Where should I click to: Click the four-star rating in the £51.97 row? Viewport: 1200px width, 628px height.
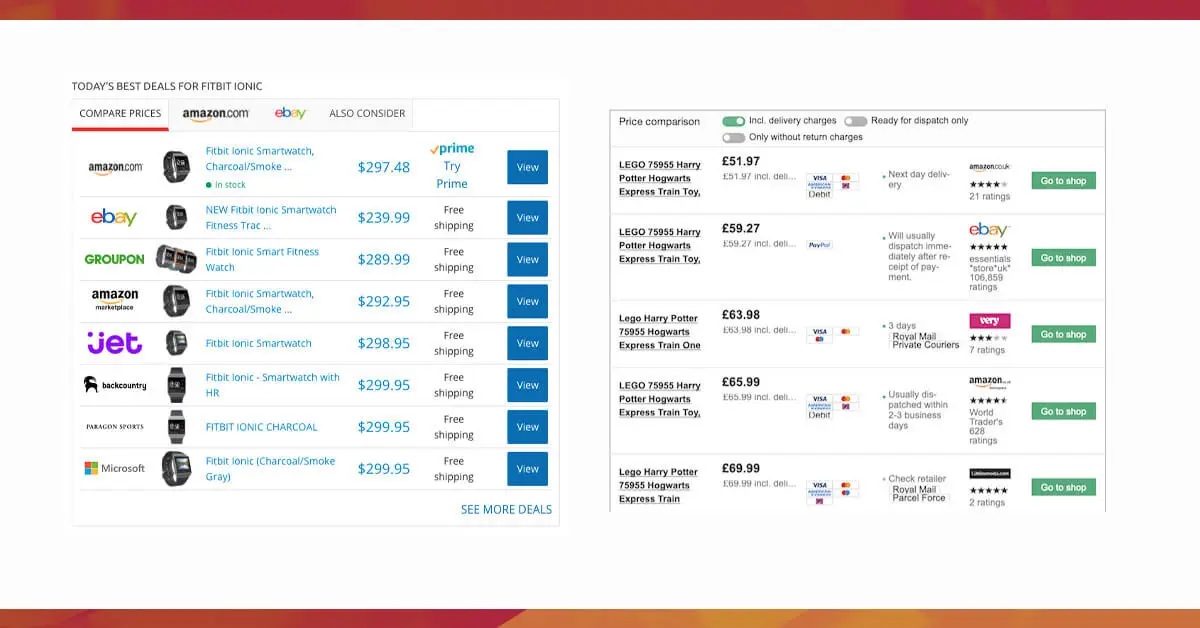pyautogui.click(x=988, y=184)
